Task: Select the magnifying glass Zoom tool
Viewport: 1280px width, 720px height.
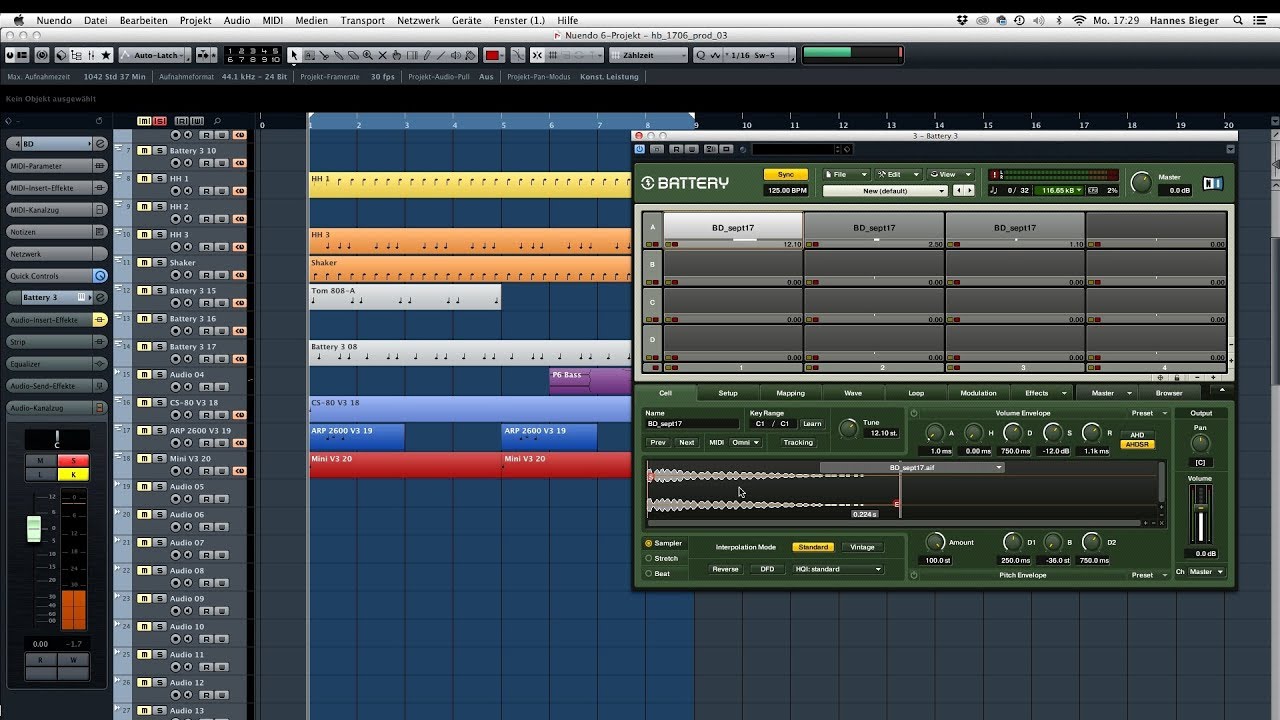Action: click(x=368, y=55)
